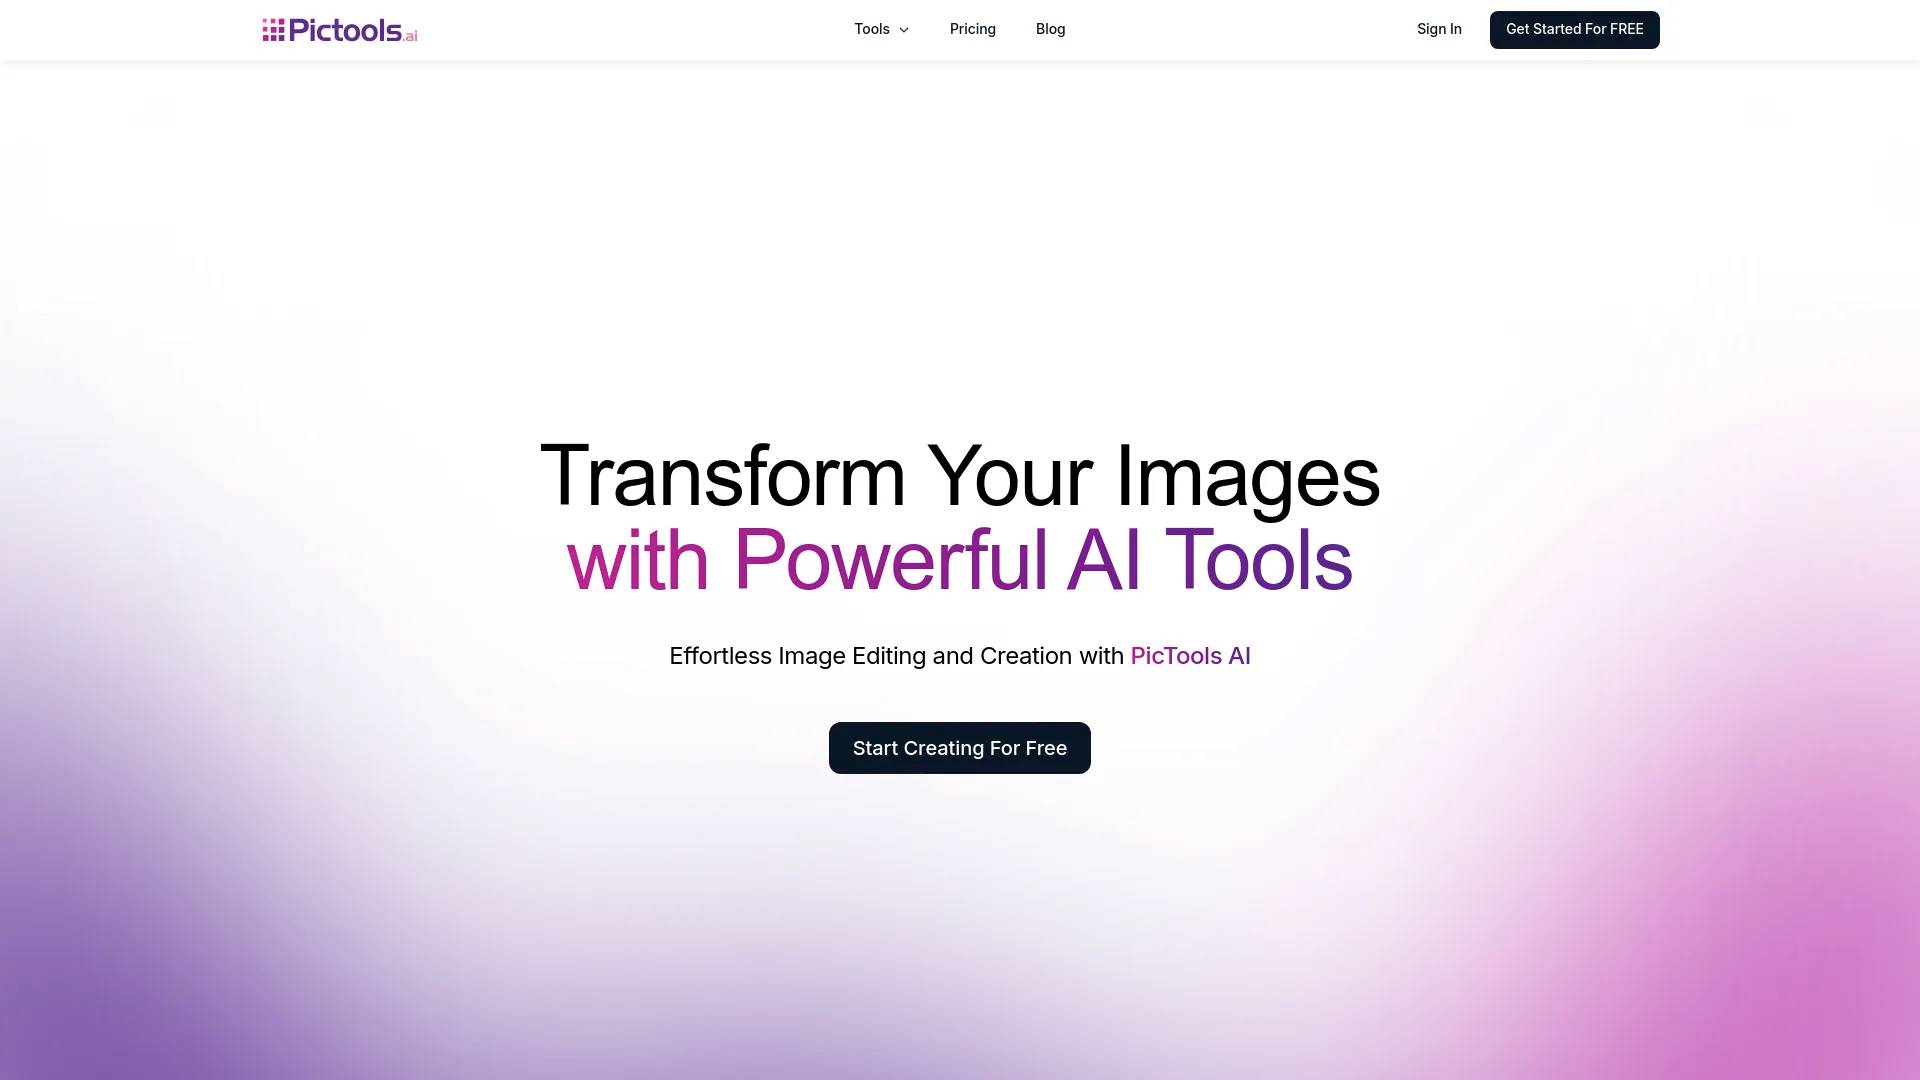Image resolution: width=1920 pixels, height=1080 pixels.
Task: Click the Blog navigation link
Action: click(x=1051, y=29)
